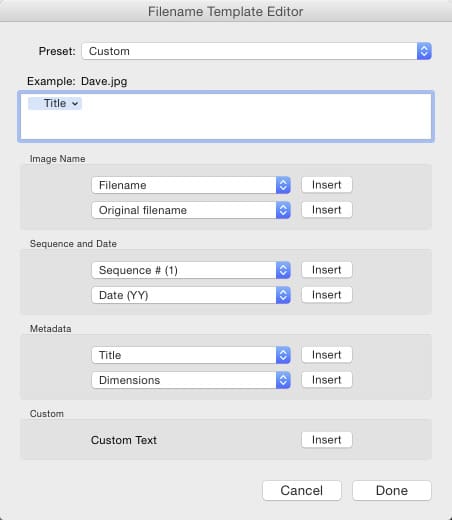This screenshot has width=452, height=520.
Task: Insert the Dimensions token
Action: pyautogui.click(x=327, y=380)
